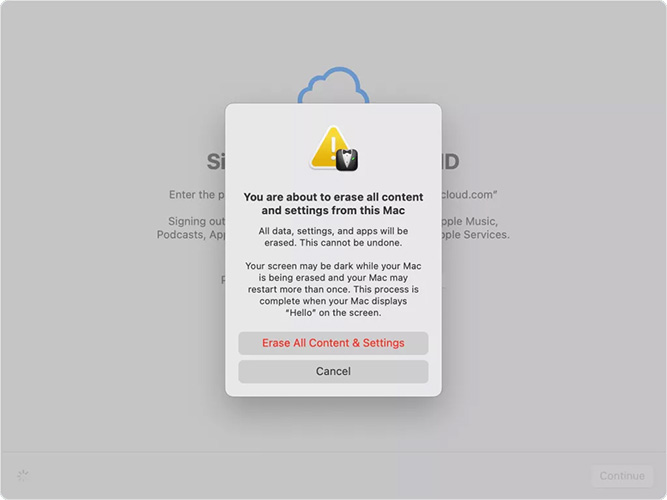The height and width of the screenshot is (500, 667).
Task: Click the "Hello" on the screen line
Action: pos(333,313)
